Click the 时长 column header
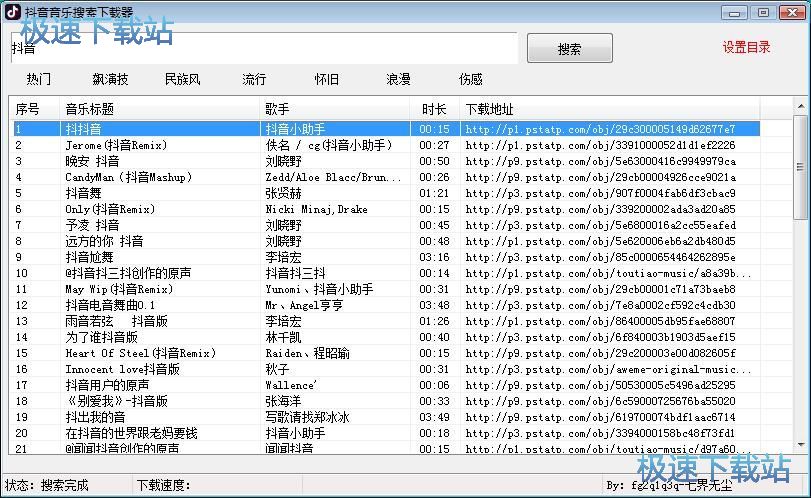The width and height of the screenshot is (811, 498). point(434,109)
